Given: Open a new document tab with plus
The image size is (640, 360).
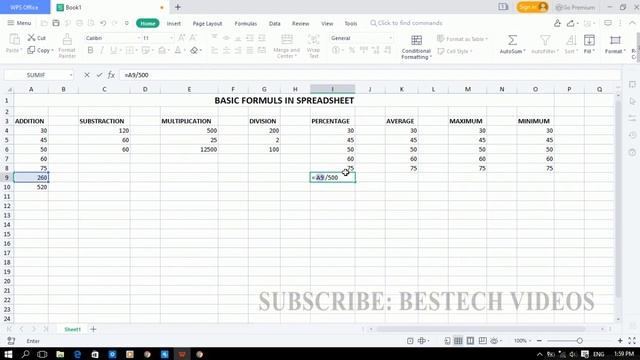Looking at the screenshot, I should (x=178, y=7).
